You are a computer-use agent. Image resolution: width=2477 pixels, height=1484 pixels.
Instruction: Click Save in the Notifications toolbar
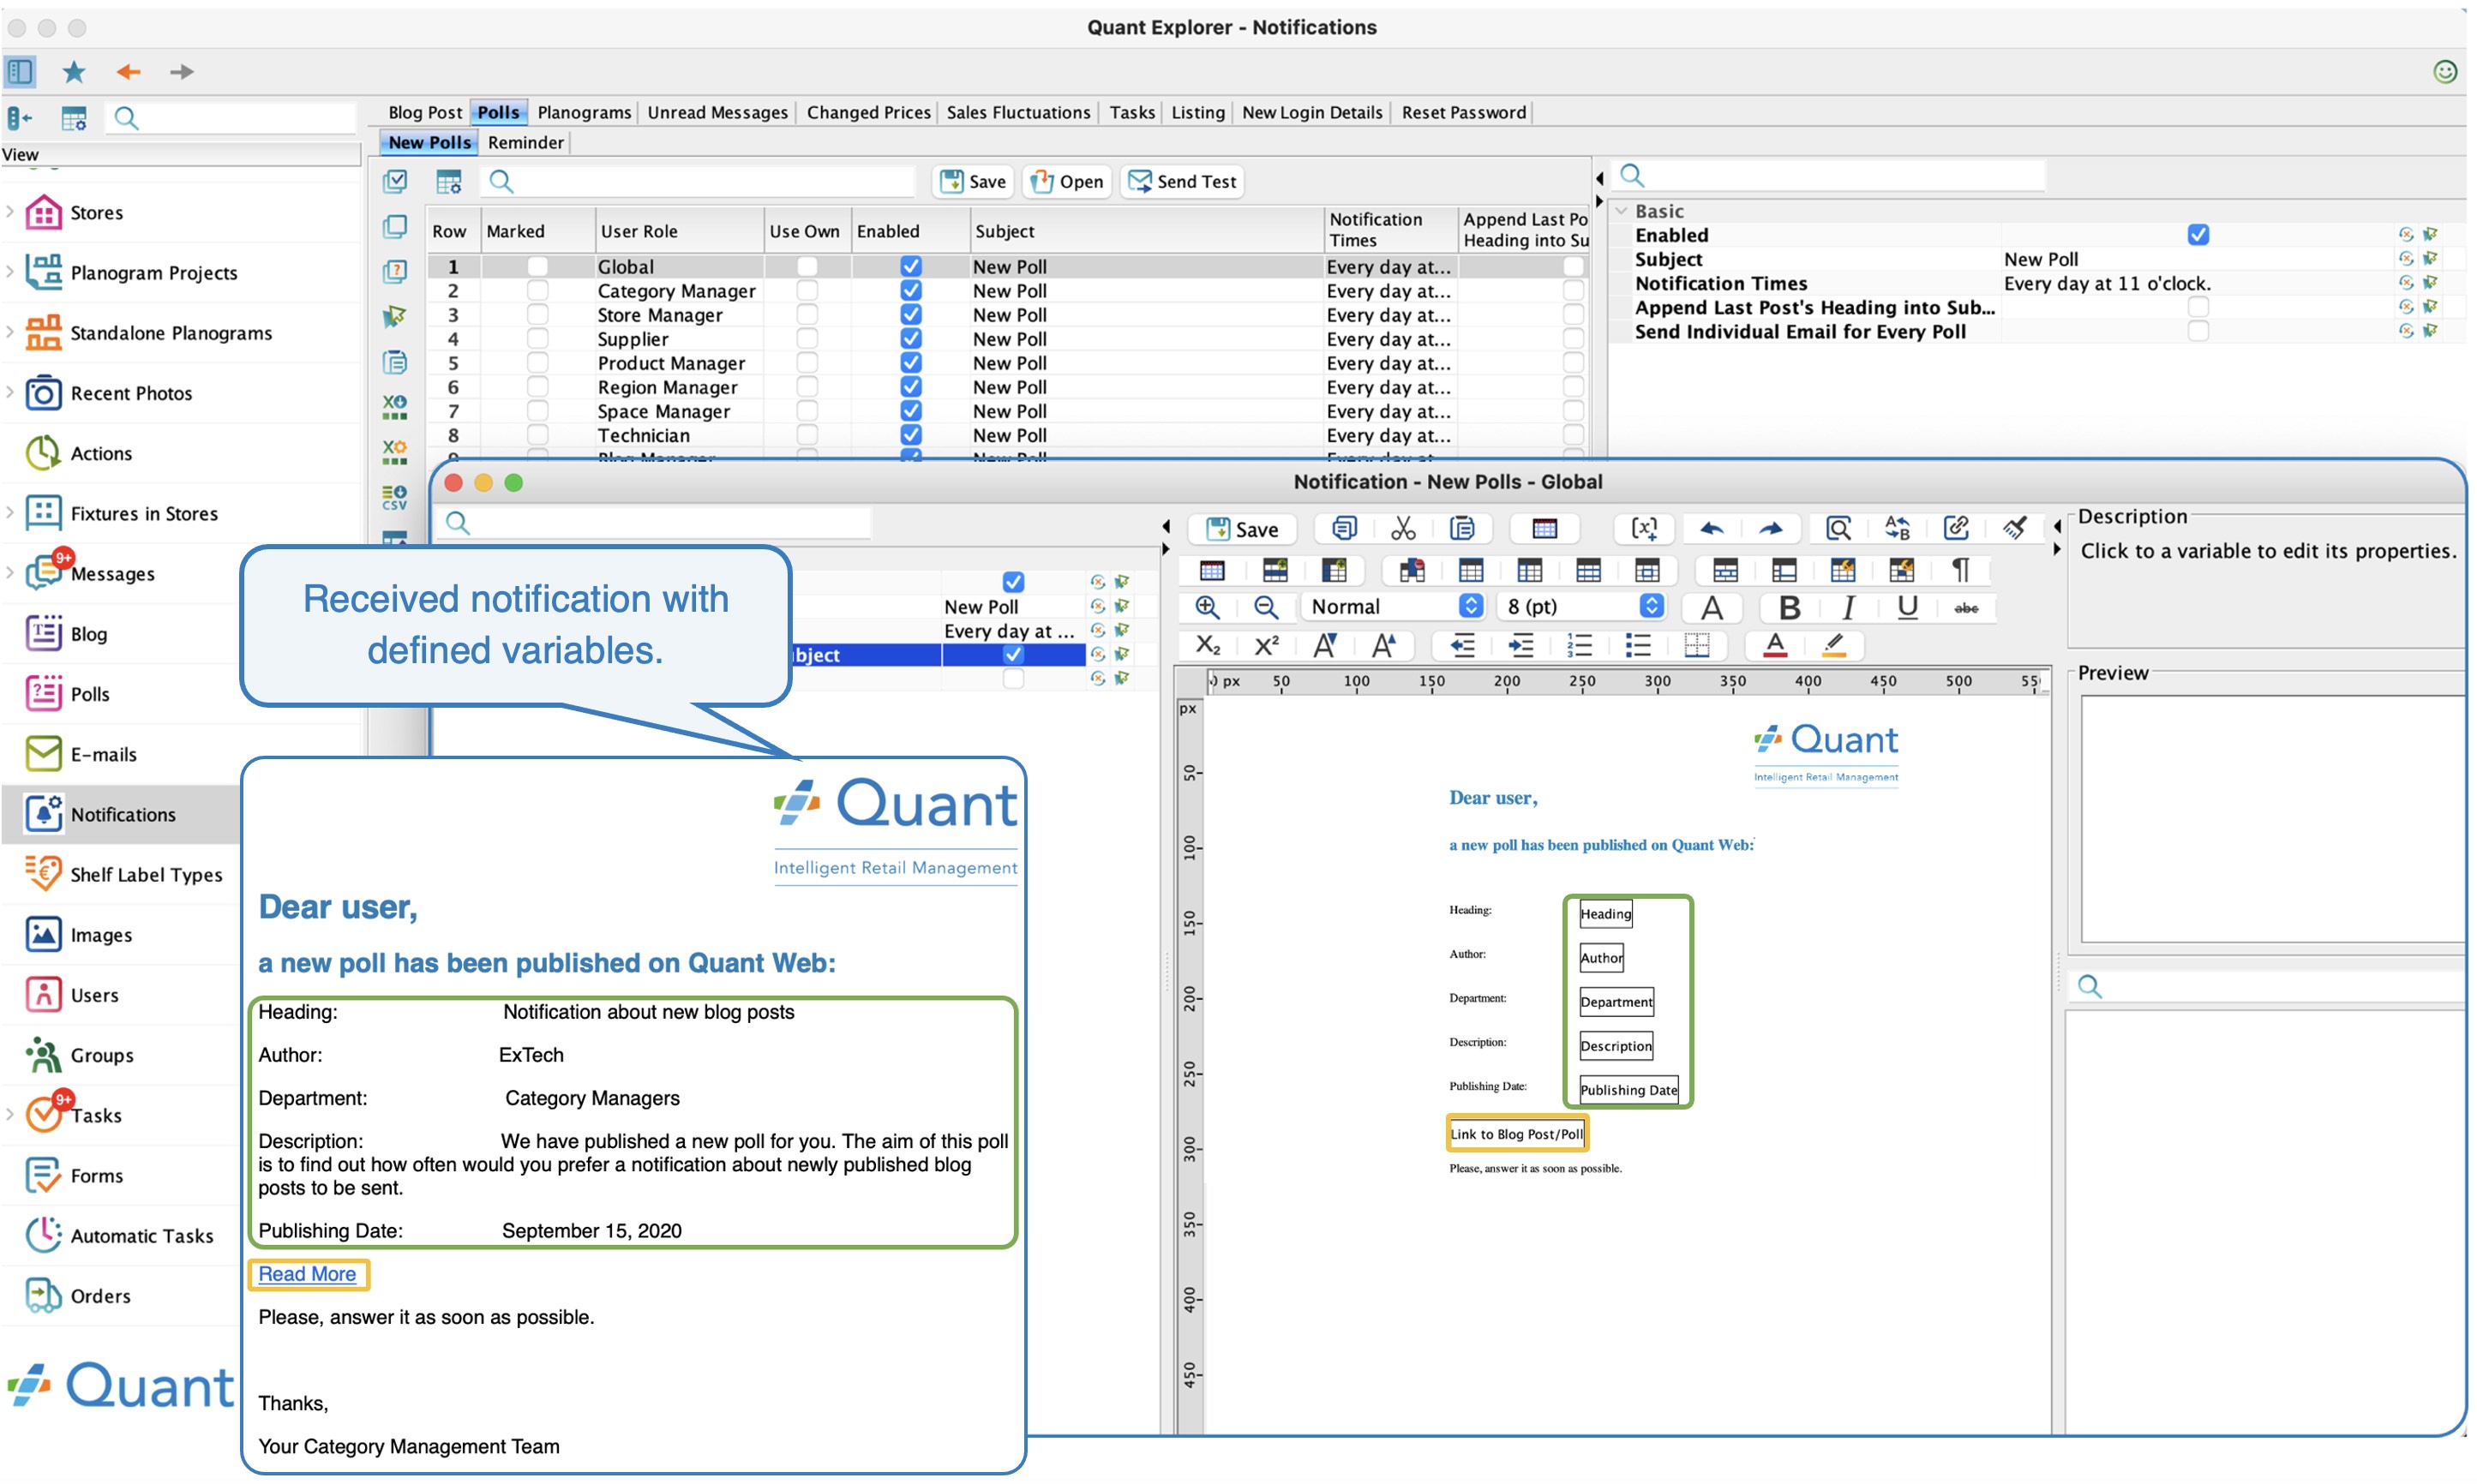[x=973, y=182]
